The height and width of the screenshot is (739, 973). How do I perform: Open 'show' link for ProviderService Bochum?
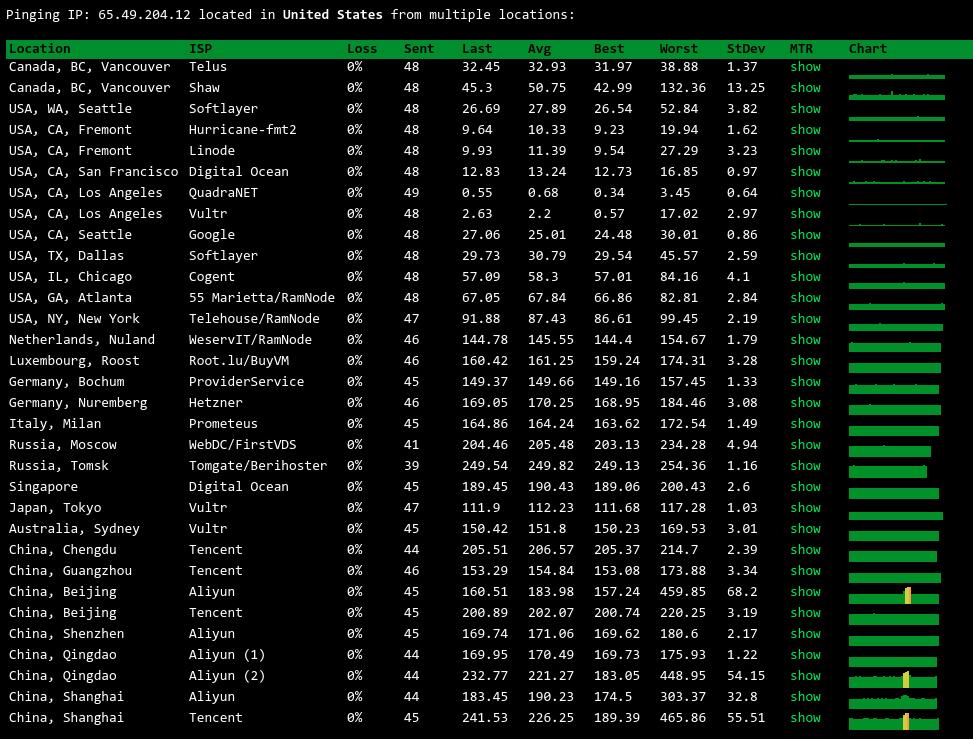(805, 382)
